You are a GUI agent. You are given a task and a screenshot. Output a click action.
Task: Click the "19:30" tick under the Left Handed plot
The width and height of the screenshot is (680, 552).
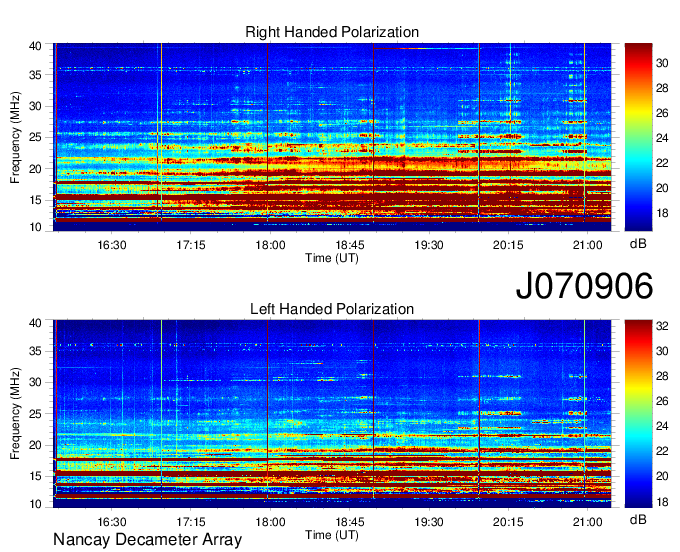tap(429, 522)
